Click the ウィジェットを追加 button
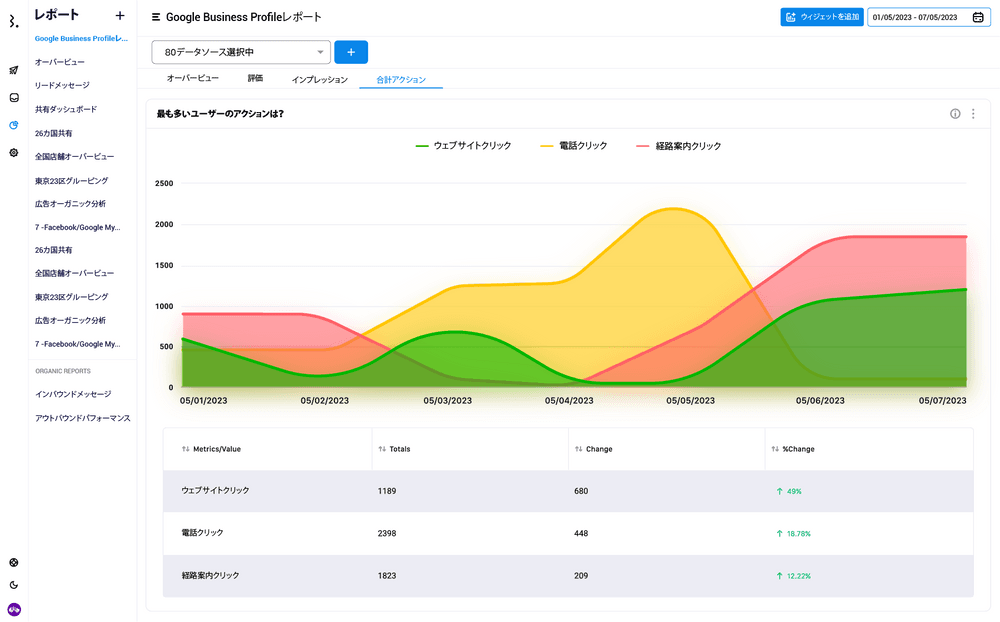The width and height of the screenshot is (1000, 622). click(x=821, y=17)
